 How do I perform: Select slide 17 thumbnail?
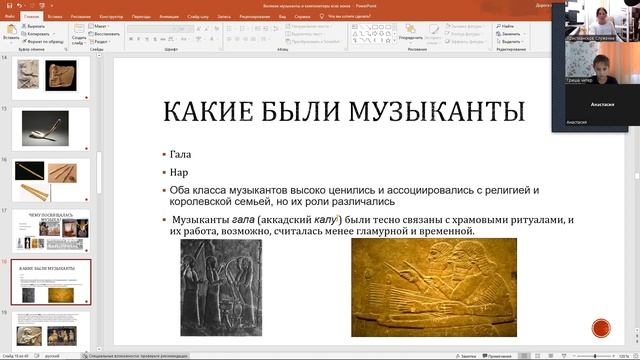(51, 231)
